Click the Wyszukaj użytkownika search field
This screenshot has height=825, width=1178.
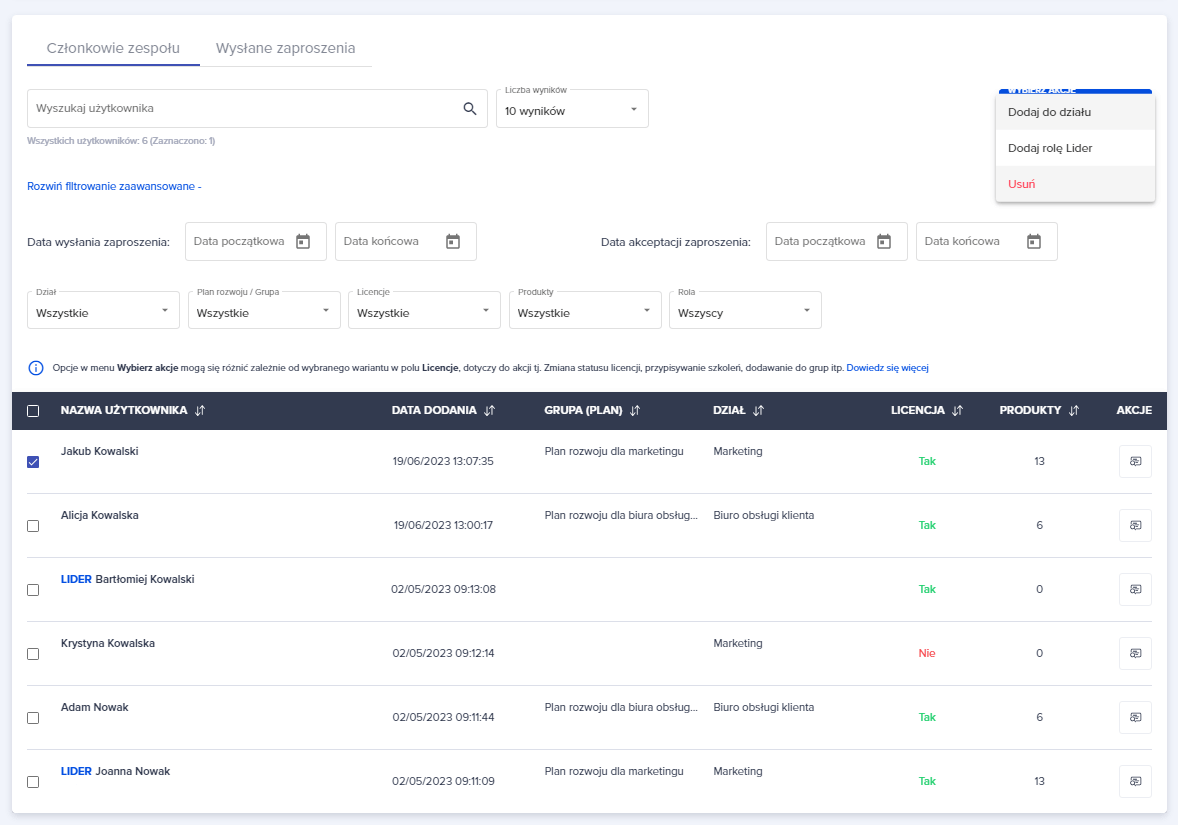click(240, 109)
